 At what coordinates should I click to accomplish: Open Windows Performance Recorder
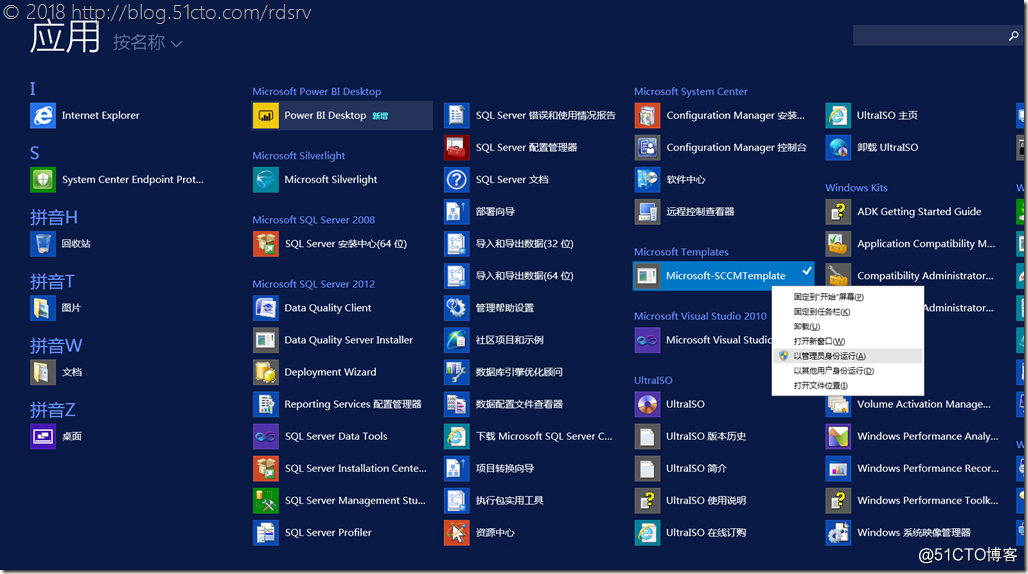click(912, 469)
